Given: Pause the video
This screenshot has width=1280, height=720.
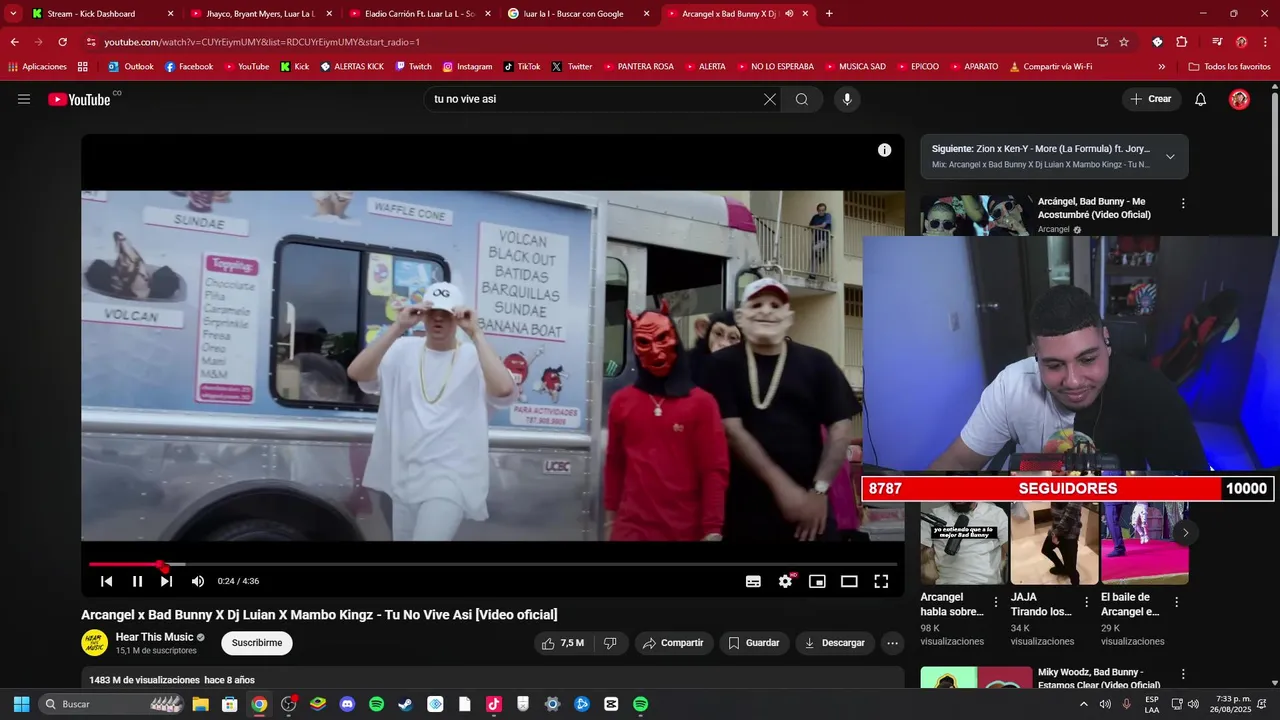Looking at the screenshot, I should 138,581.
